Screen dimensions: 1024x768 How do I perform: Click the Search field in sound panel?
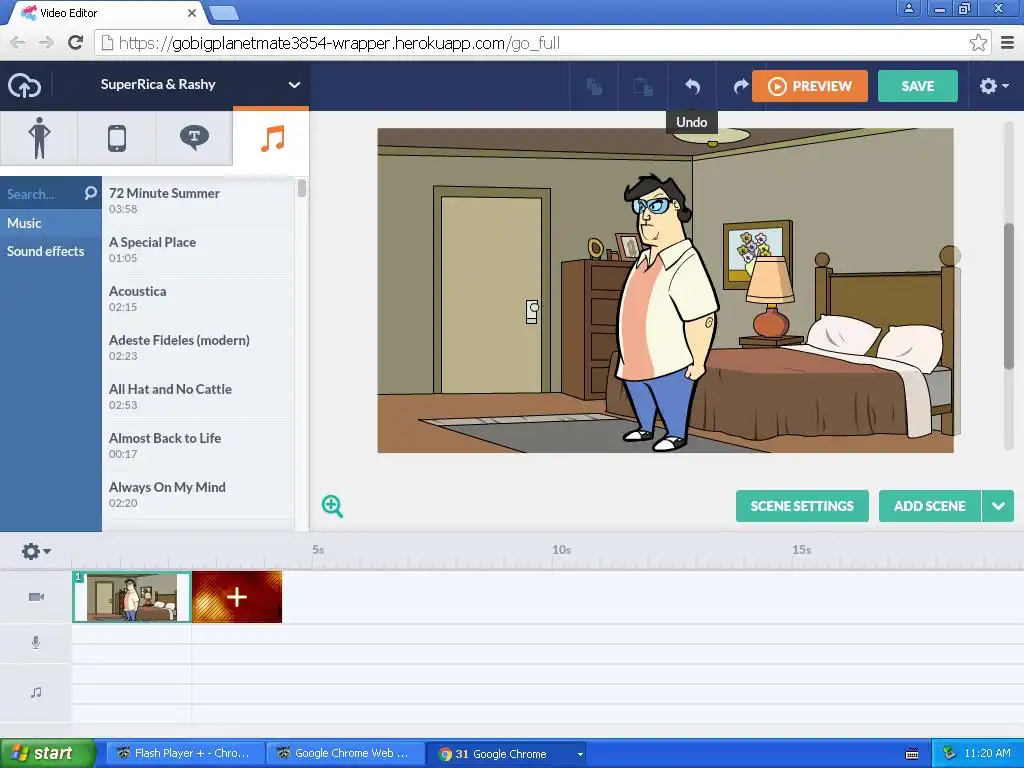[x=40, y=194]
